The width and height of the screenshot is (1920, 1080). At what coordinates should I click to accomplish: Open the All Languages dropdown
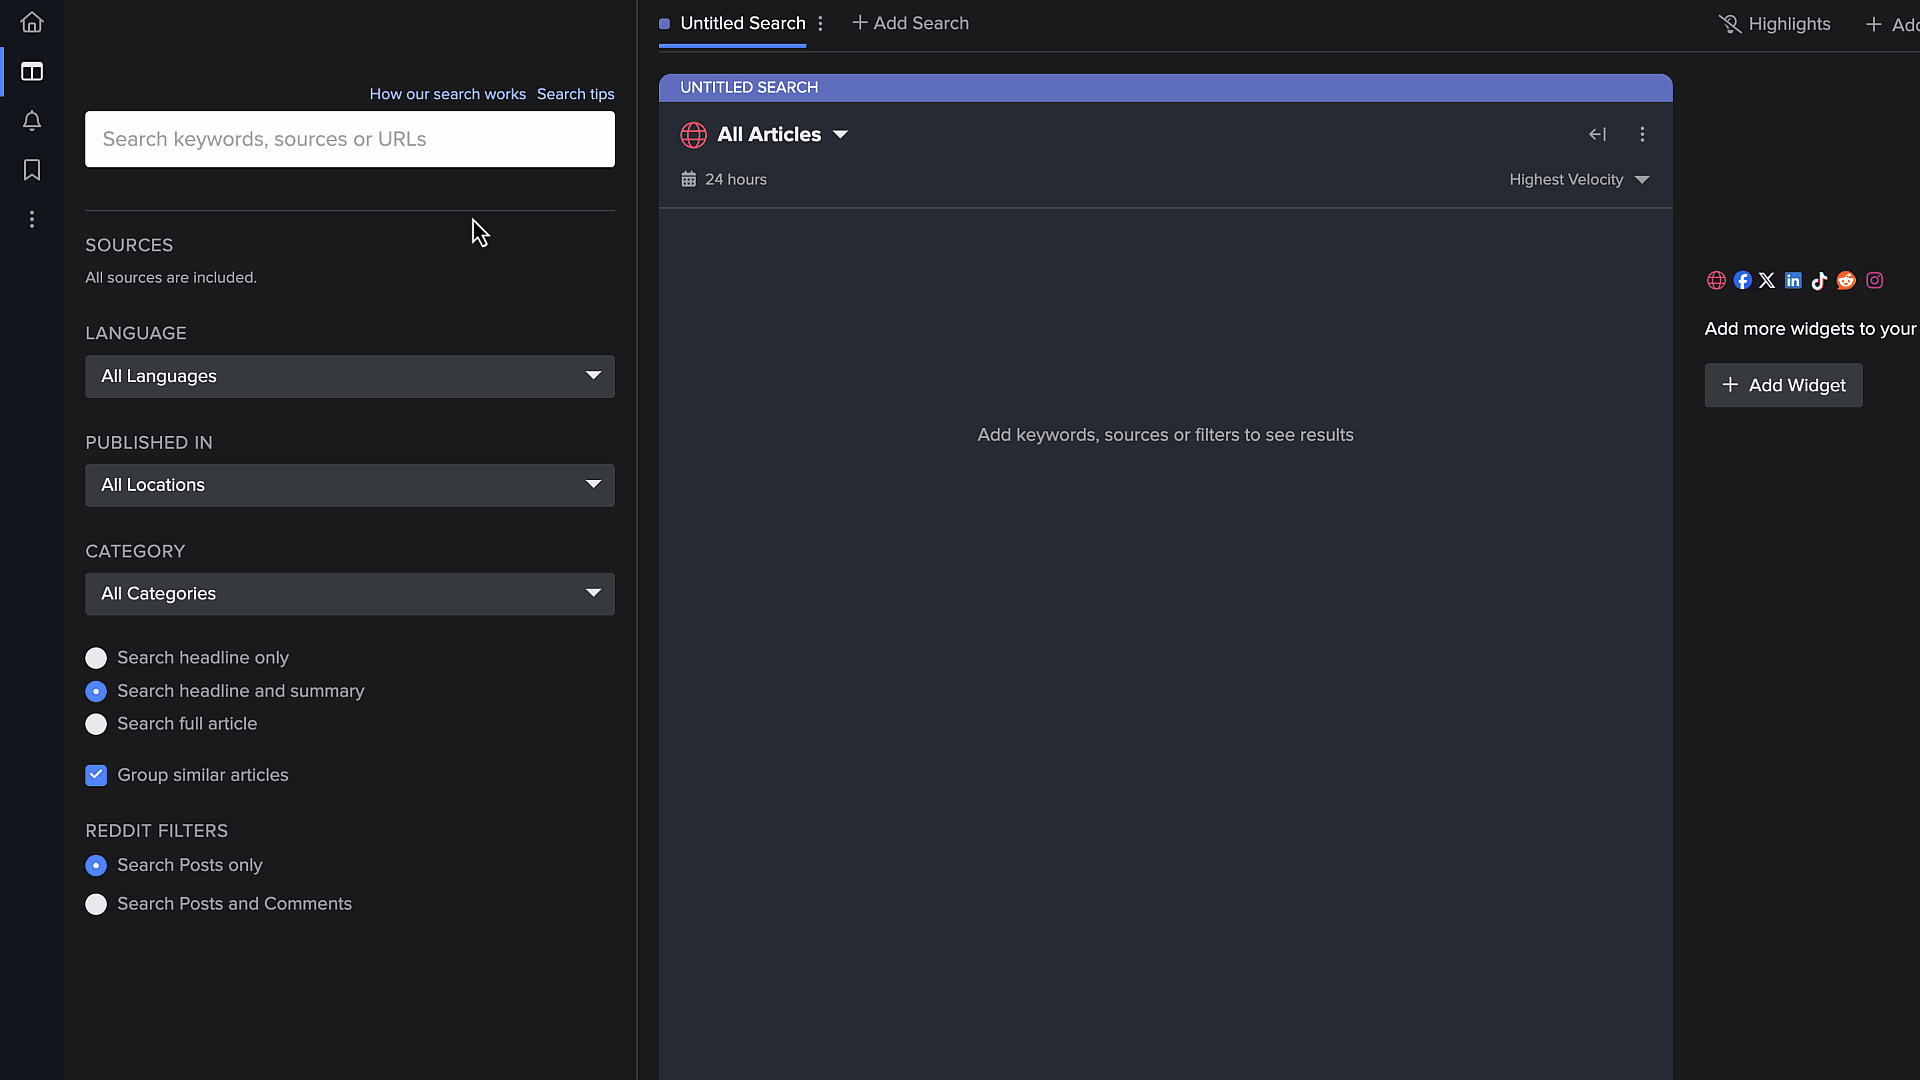coord(349,376)
